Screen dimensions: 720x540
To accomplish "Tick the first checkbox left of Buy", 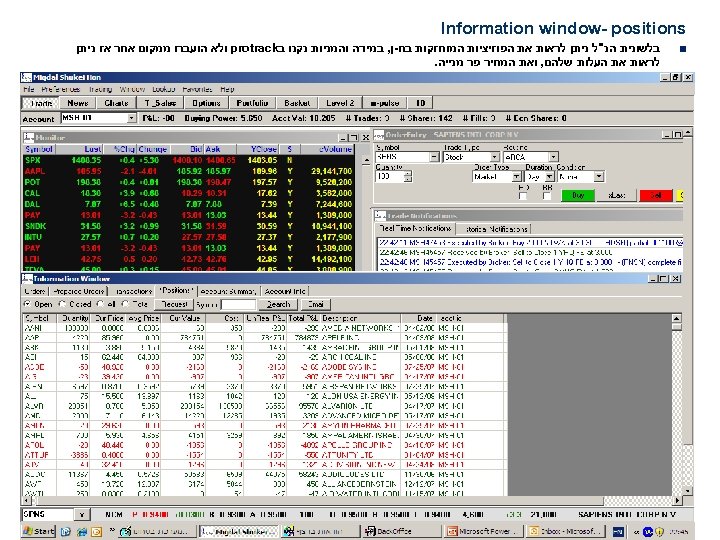I will click(x=523, y=196).
